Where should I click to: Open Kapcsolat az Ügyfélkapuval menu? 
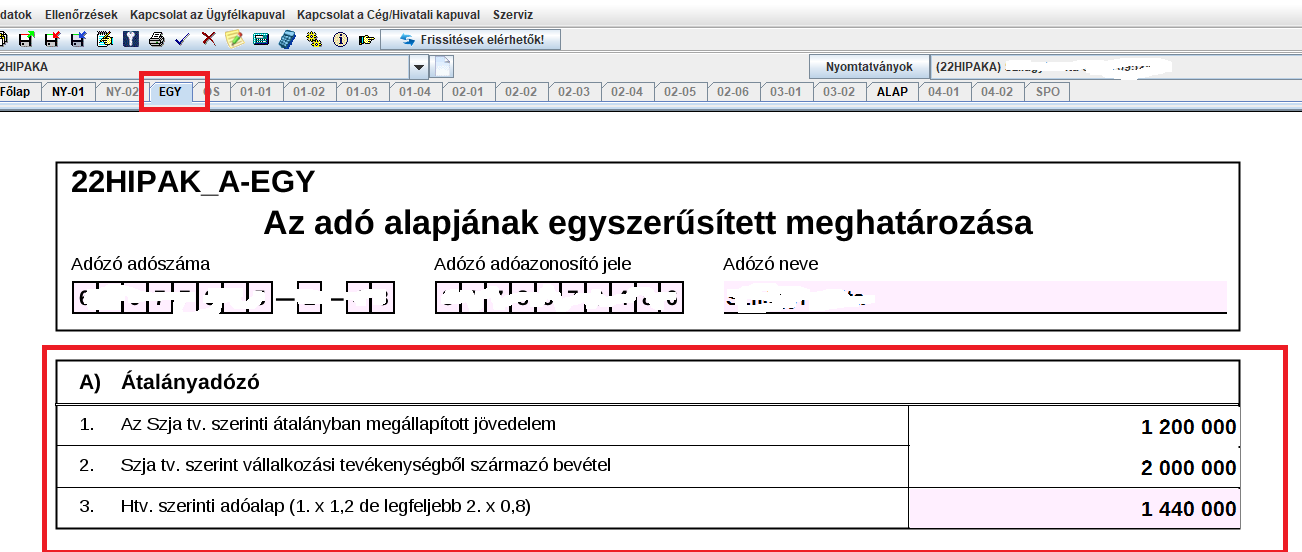pos(207,15)
